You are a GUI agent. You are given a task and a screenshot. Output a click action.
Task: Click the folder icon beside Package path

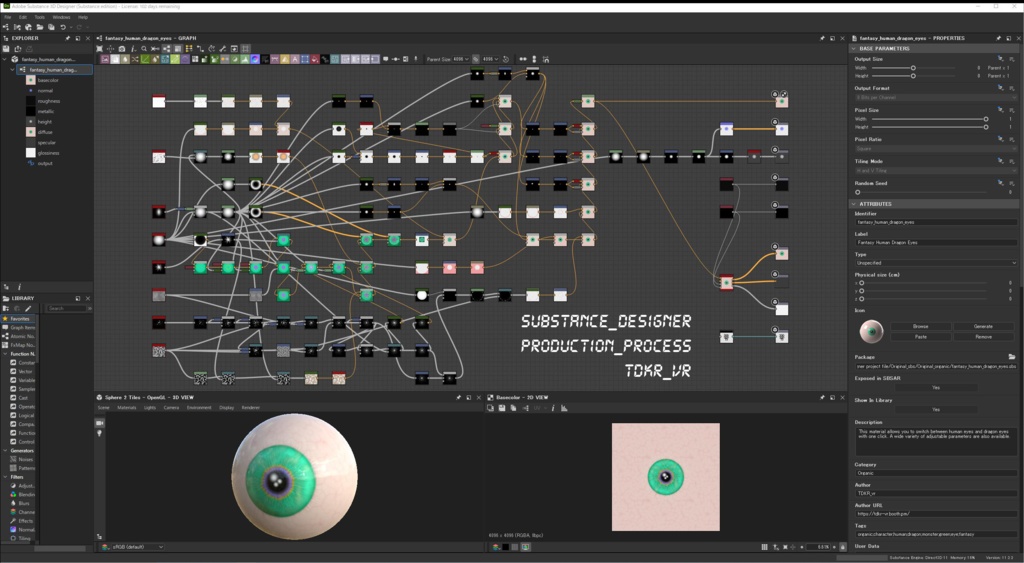point(1012,357)
